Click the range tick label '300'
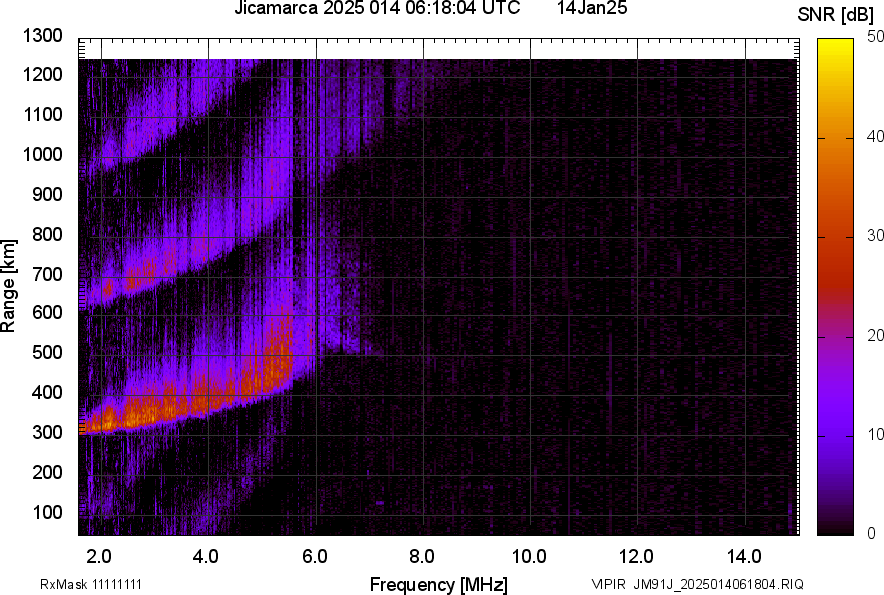The width and height of the screenshot is (884, 595). pos(47,433)
